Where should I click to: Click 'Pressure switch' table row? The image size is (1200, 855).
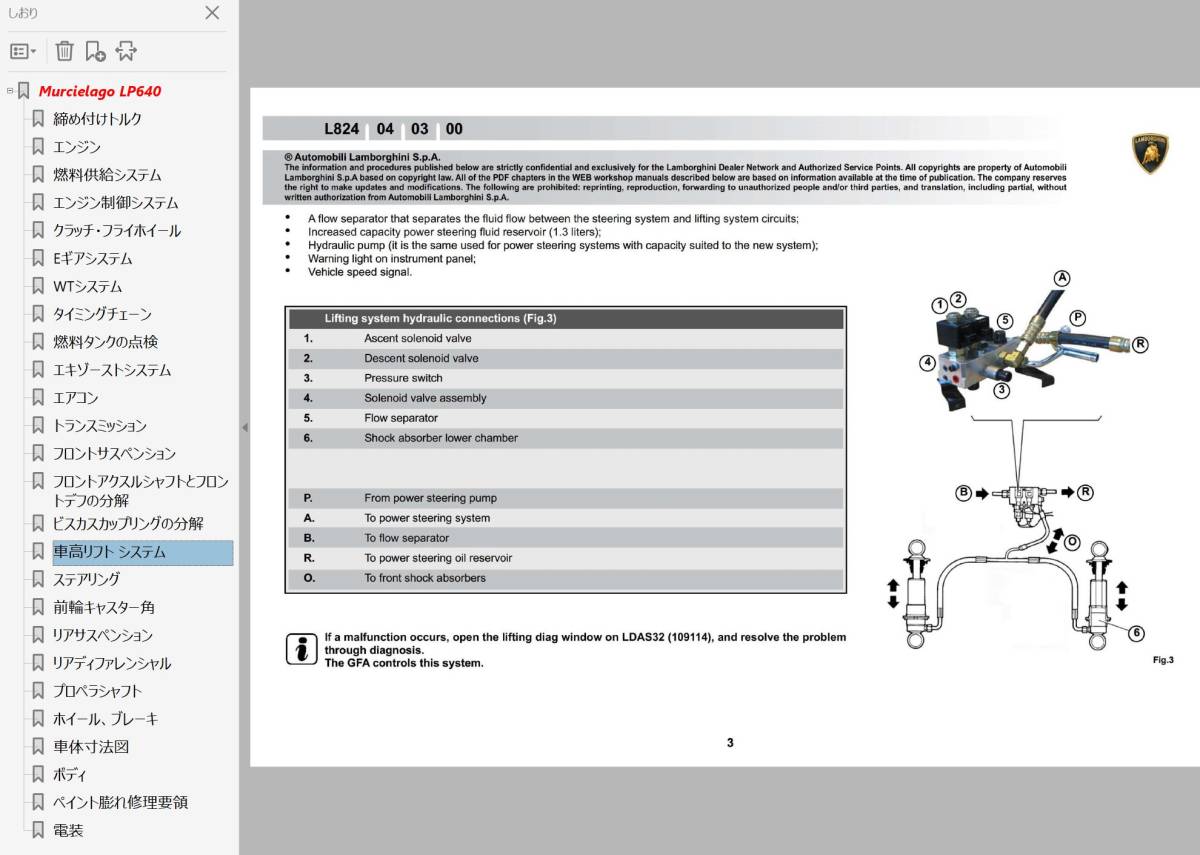pyautogui.click(x=566, y=379)
